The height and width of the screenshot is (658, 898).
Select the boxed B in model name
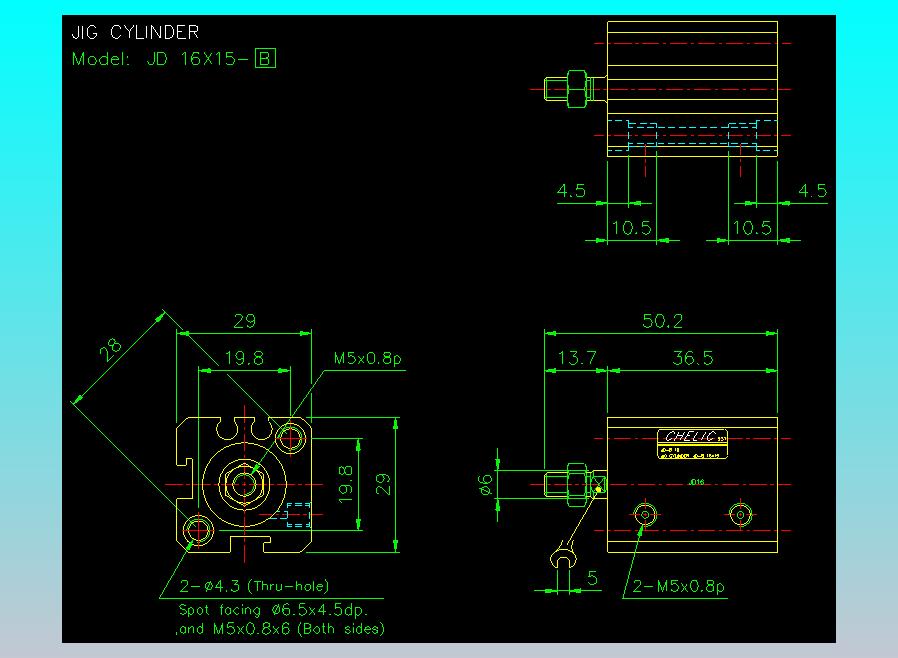coord(265,58)
